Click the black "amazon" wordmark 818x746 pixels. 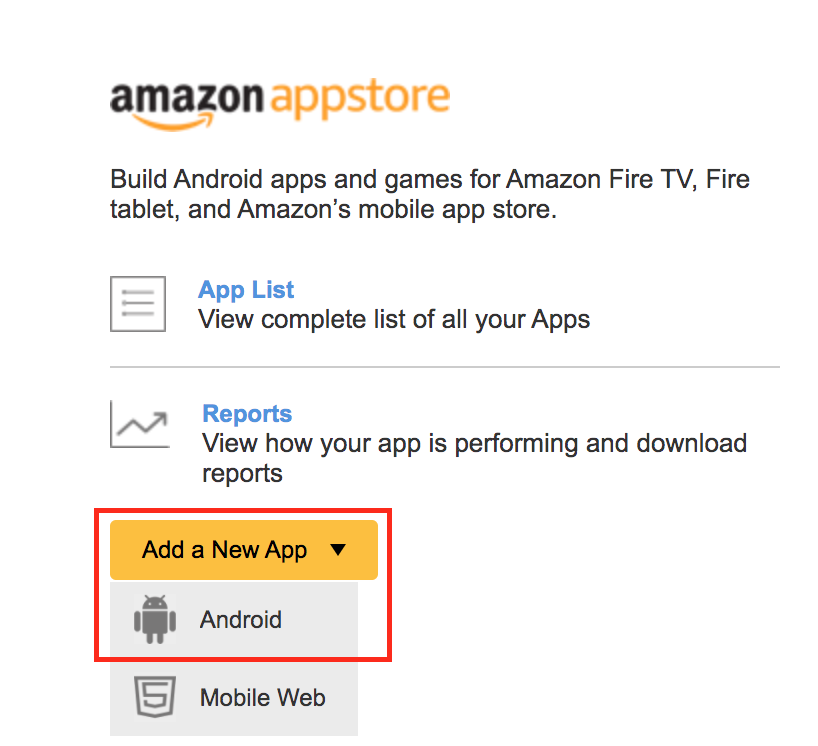tap(187, 98)
